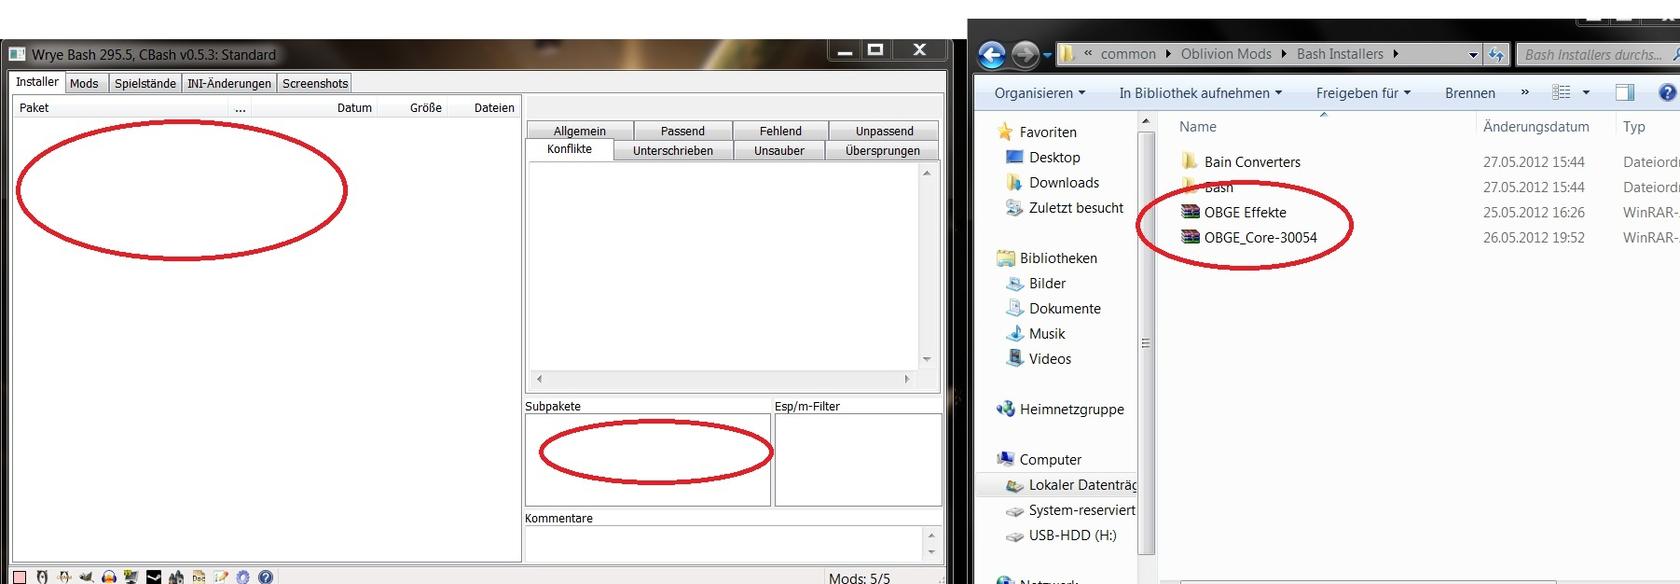Select the OBGE_Core-30054 archive file
1680x584 pixels.
point(1260,238)
